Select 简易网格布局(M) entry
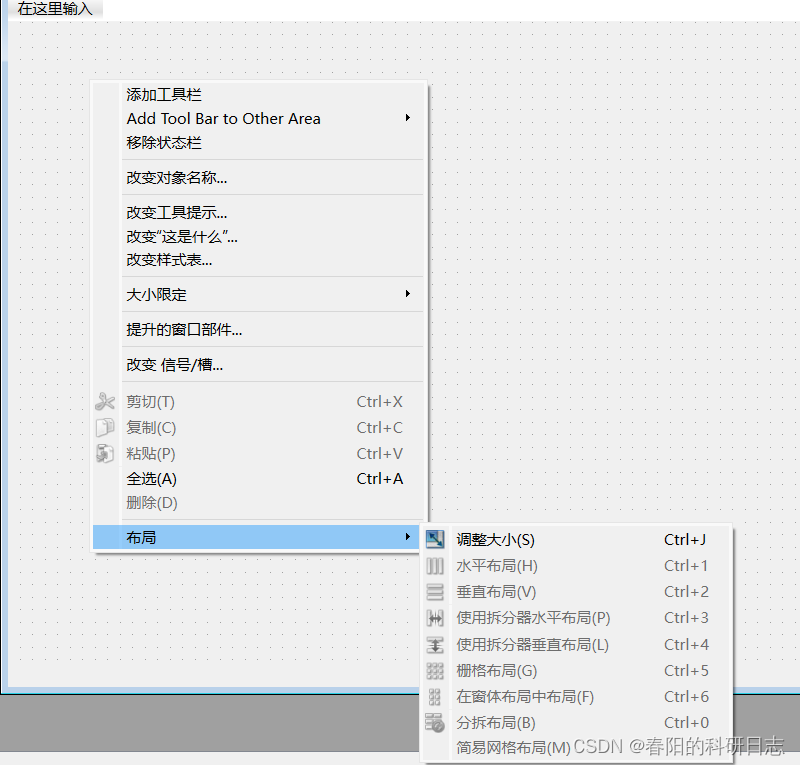The height and width of the screenshot is (765, 800). pos(576,748)
